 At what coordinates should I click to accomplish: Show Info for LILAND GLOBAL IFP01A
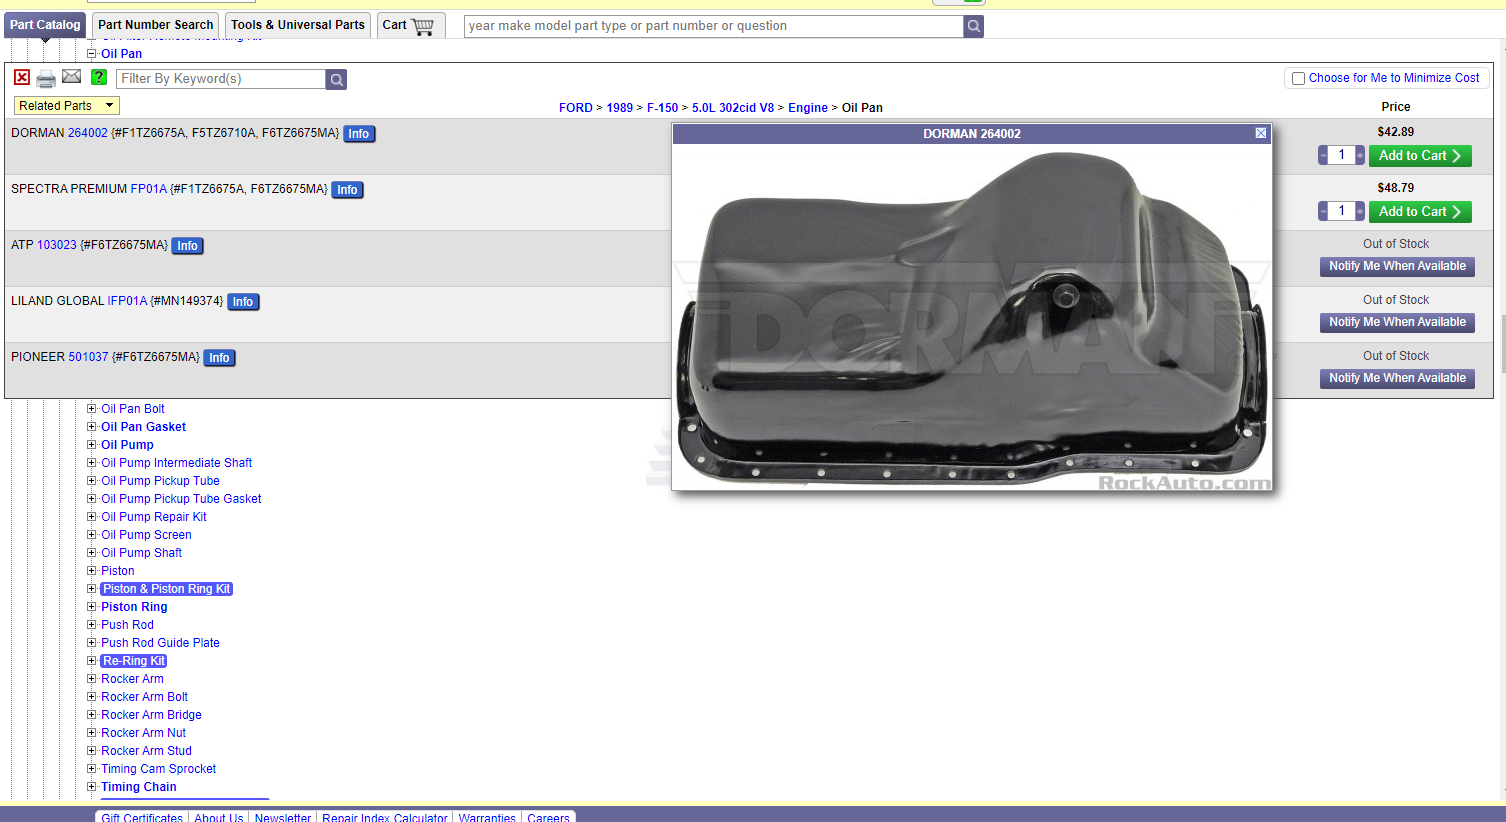(x=243, y=302)
